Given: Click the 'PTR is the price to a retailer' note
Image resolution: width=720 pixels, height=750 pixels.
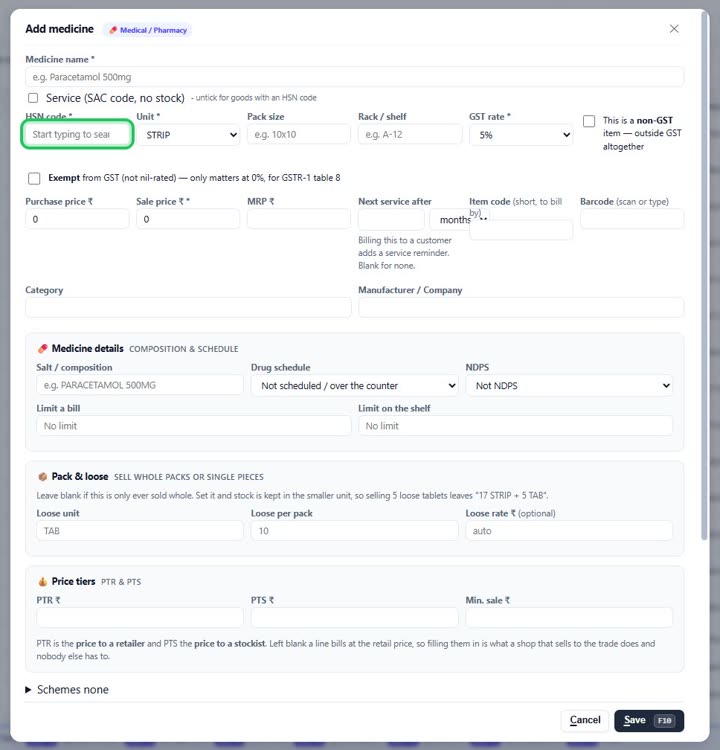Looking at the screenshot, I should [x=346, y=650].
